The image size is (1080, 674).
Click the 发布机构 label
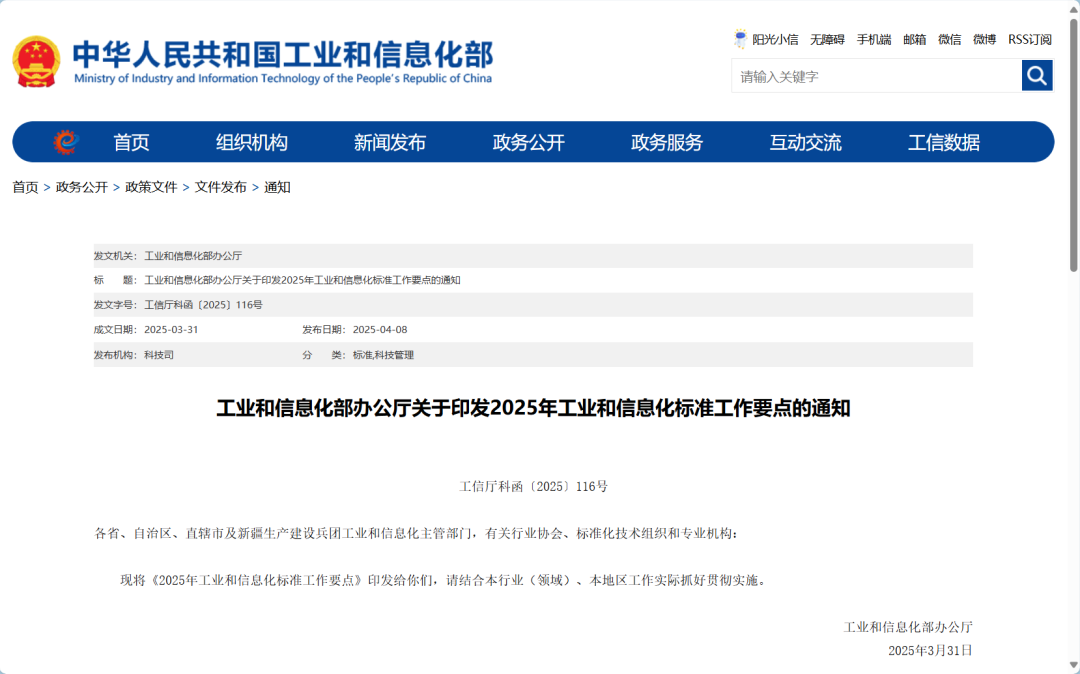point(116,355)
